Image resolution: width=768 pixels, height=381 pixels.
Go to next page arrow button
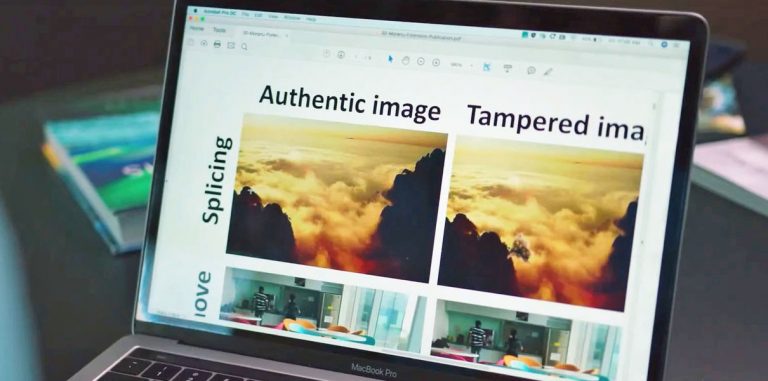(x=341, y=54)
